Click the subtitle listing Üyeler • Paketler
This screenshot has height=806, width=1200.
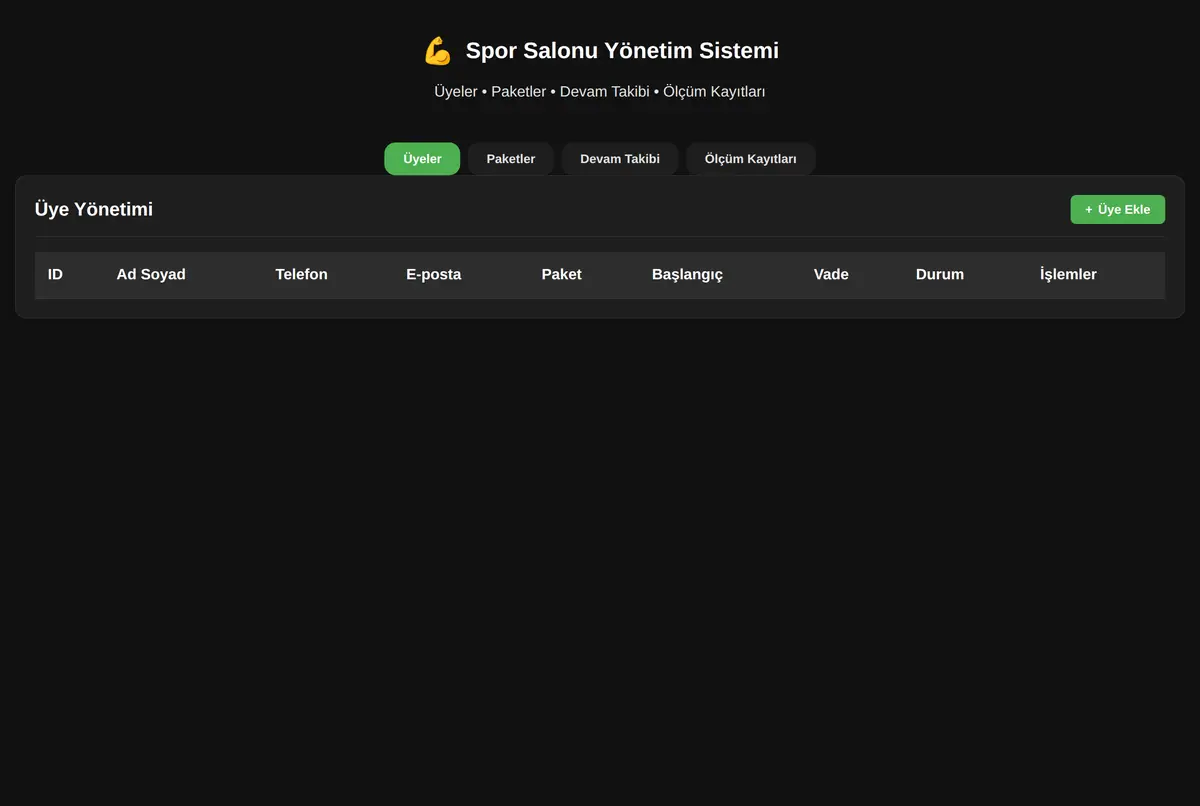[x=600, y=92]
